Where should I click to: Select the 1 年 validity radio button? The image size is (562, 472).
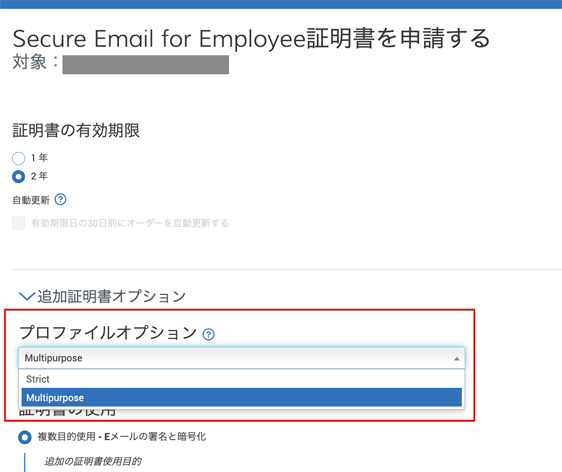pyautogui.click(x=19, y=158)
